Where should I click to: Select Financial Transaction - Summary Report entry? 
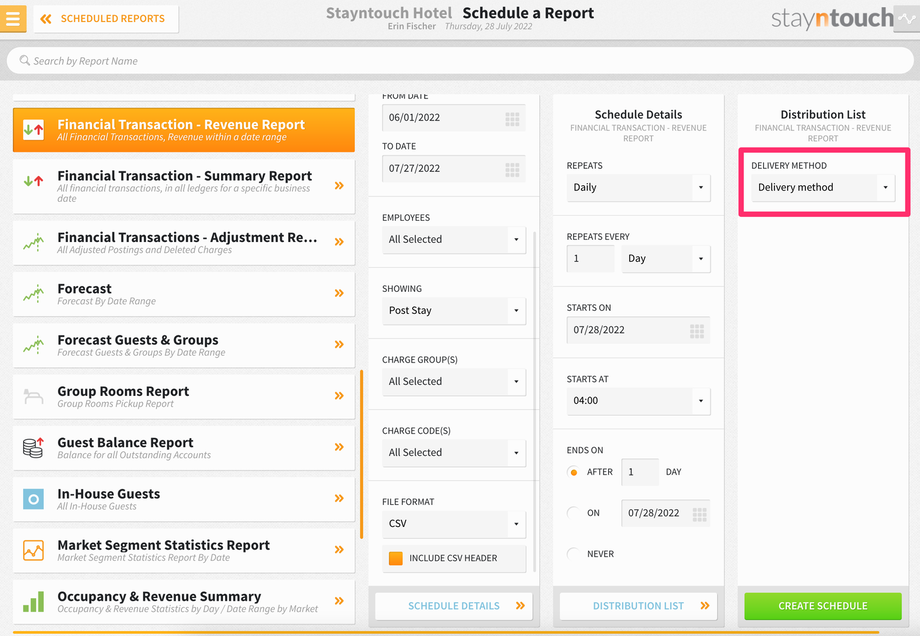184,186
